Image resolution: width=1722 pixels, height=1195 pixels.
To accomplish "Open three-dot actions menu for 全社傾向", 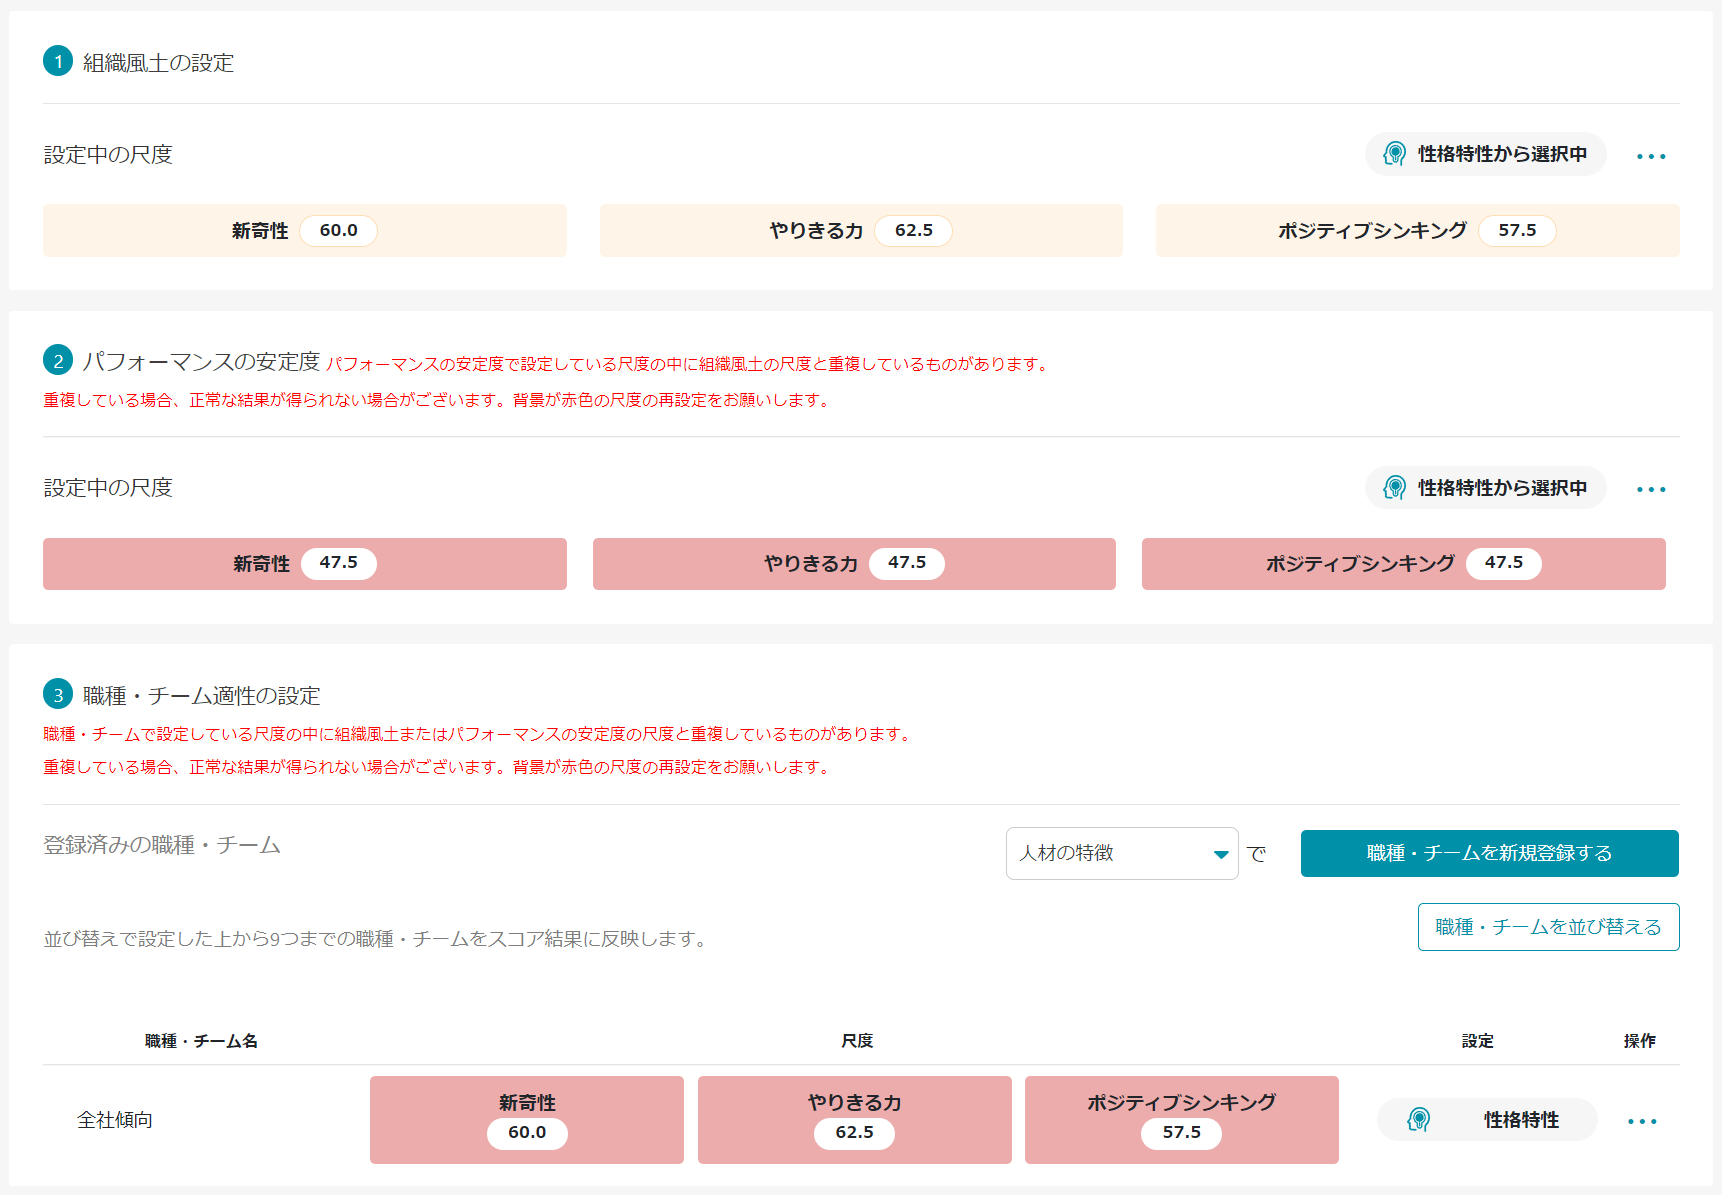I will click(x=1641, y=1121).
